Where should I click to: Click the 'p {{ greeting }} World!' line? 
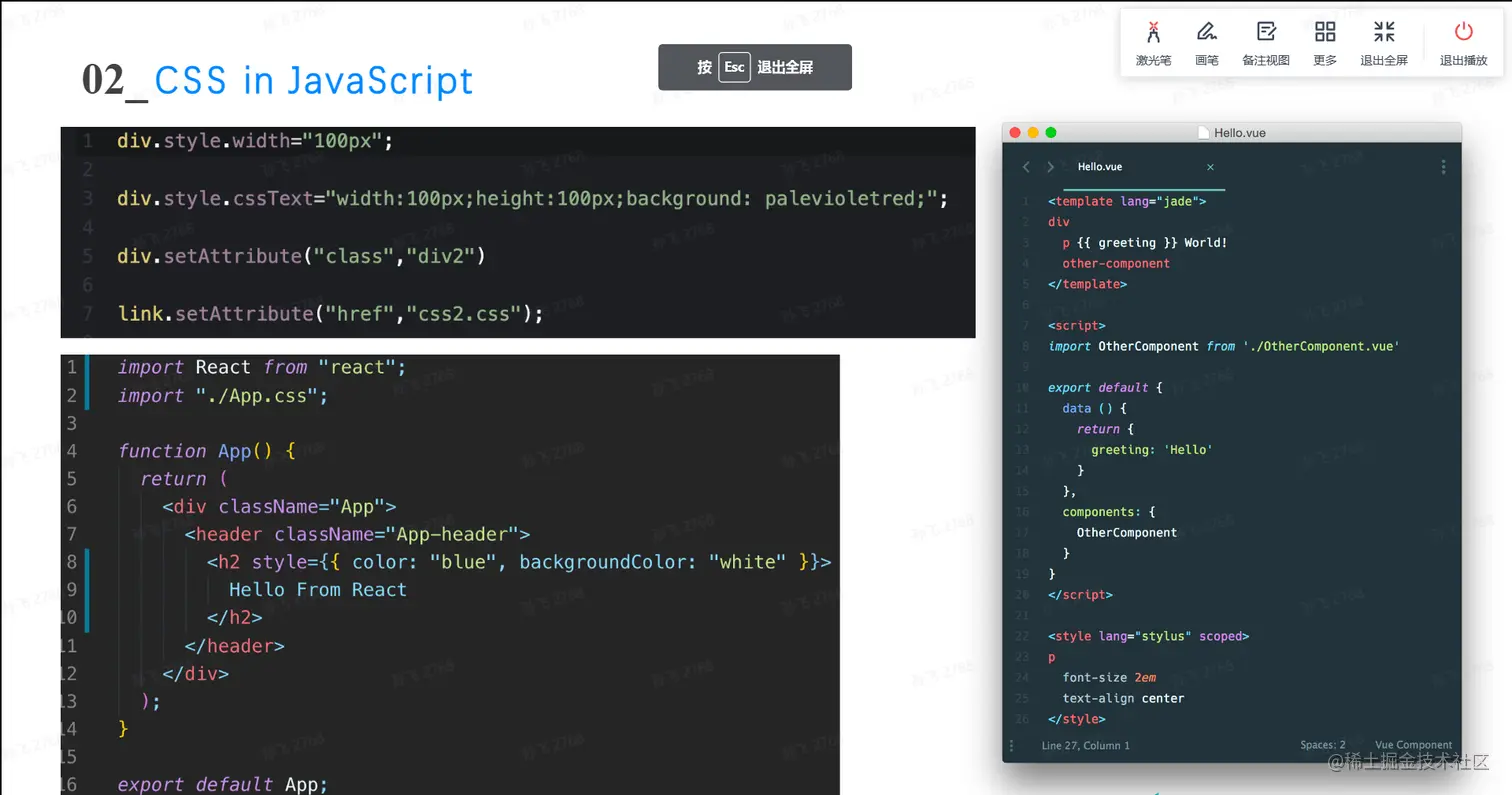[x=1145, y=243]
